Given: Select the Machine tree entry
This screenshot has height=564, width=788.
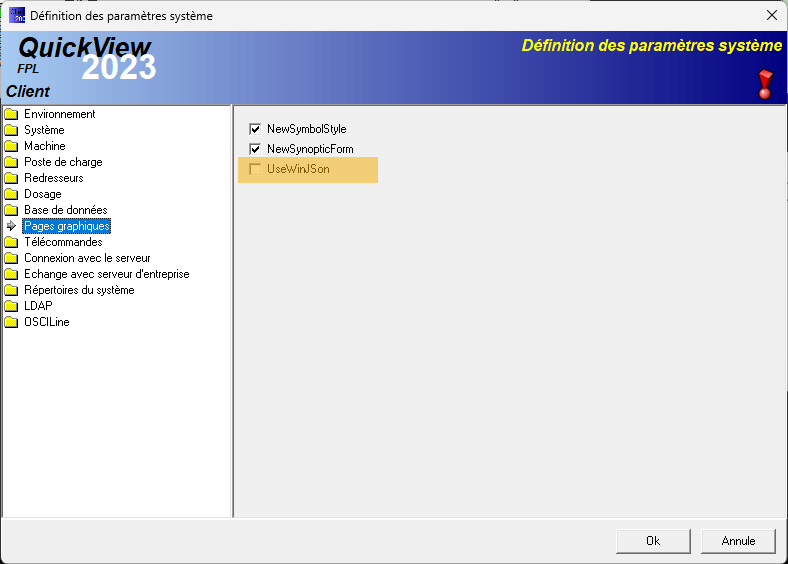Looking at the screenshot, I should tap(45, 146).
